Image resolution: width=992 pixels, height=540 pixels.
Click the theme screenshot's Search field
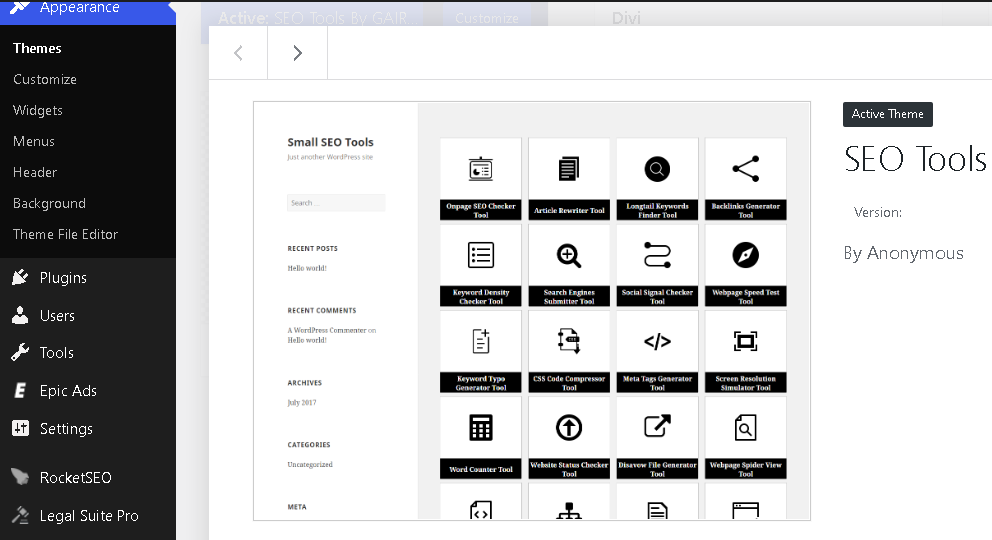click(x=336, y=203)
